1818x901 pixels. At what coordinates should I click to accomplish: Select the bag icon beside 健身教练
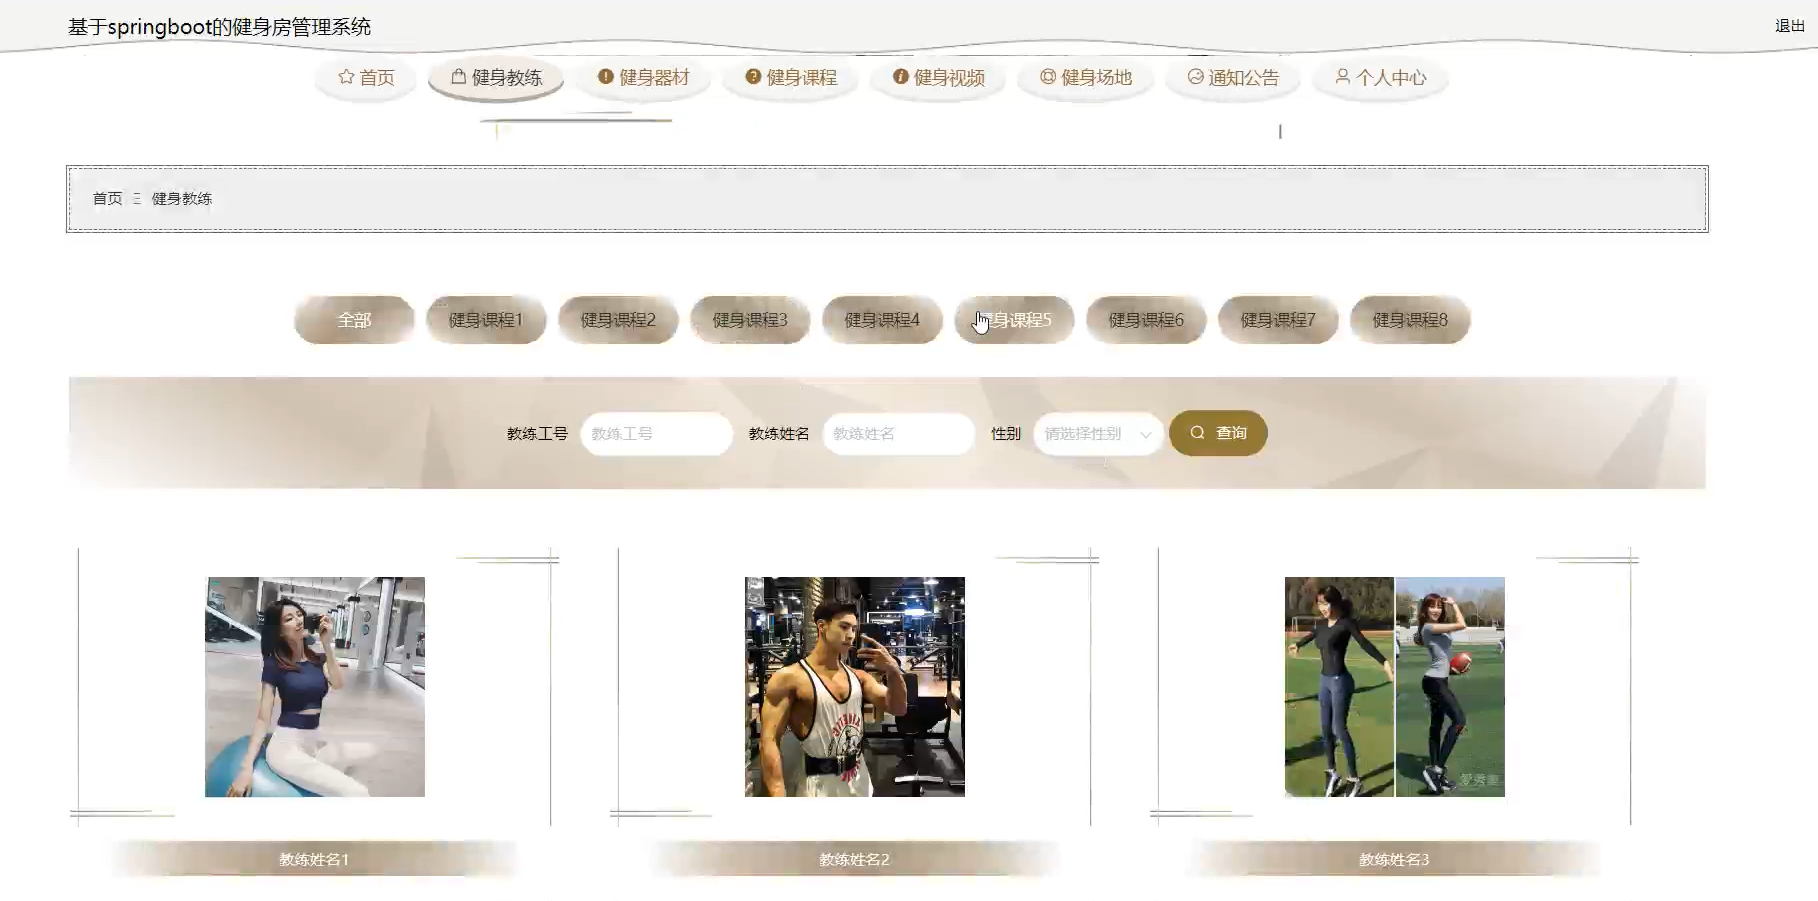[458, 76]
